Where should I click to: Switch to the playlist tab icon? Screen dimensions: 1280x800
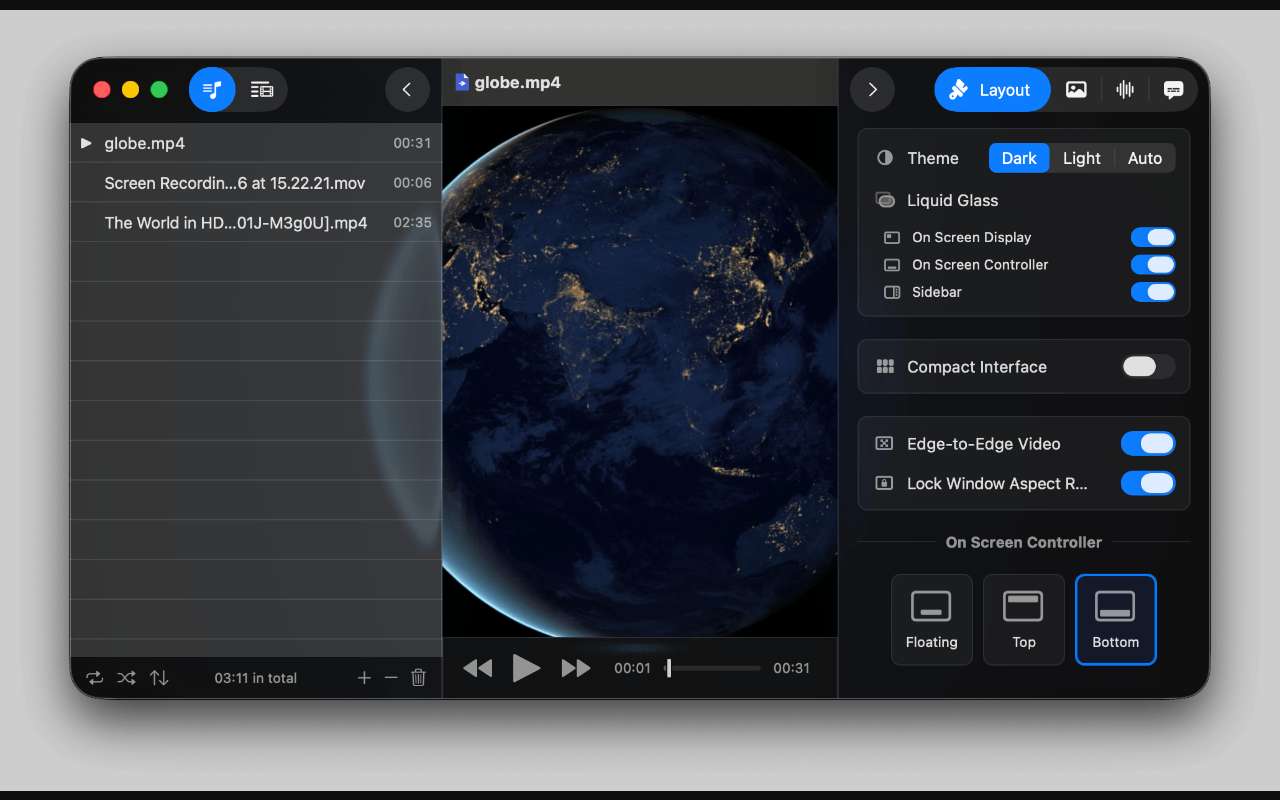pyautogui.click(x=212, y=90)
